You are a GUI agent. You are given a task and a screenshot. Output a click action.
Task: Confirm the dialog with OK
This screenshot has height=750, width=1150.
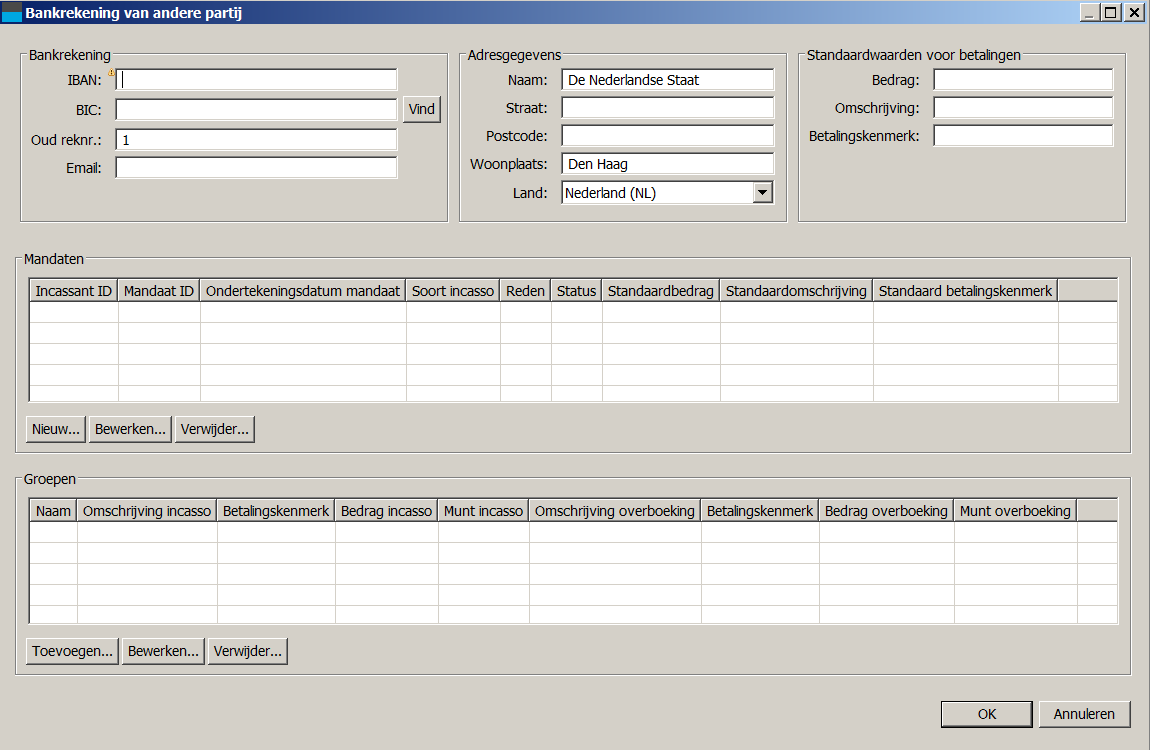click(986, 714)
